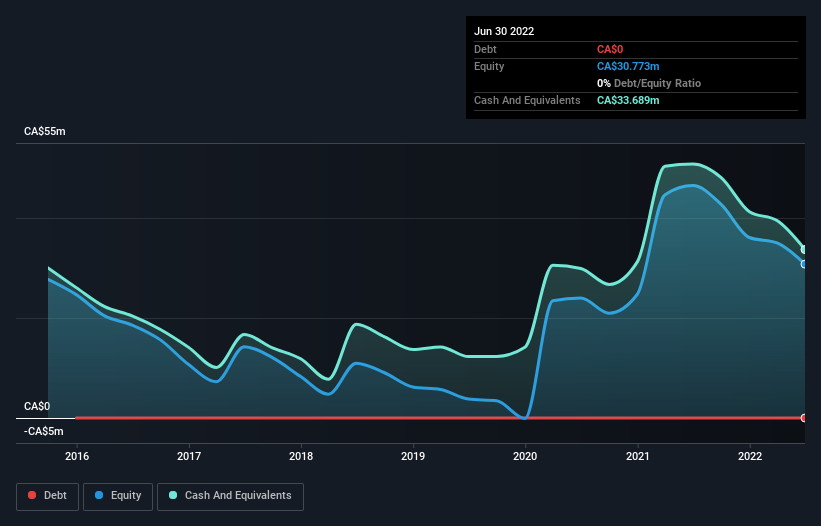The image size is (821, 526).
Task: Click the CA$33.689m cash value
Action: point(628,100)
